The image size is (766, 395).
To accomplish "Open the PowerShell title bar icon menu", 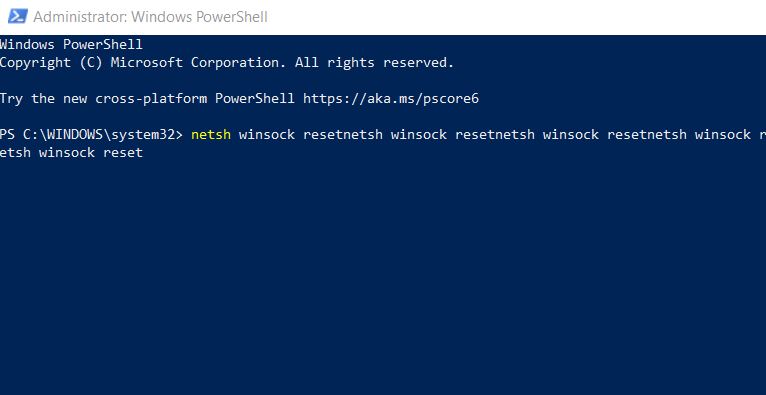I will (x=18, y=17).
